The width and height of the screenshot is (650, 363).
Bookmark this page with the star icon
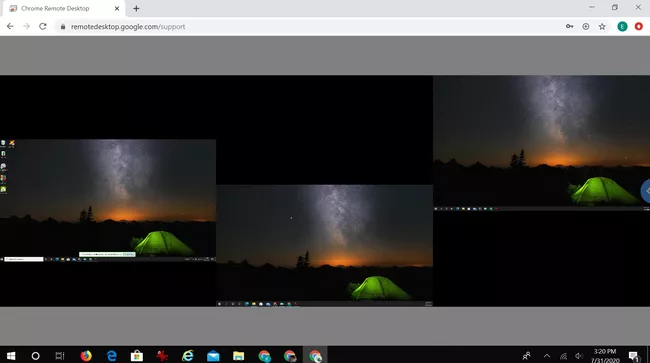(x=602, y=27)
